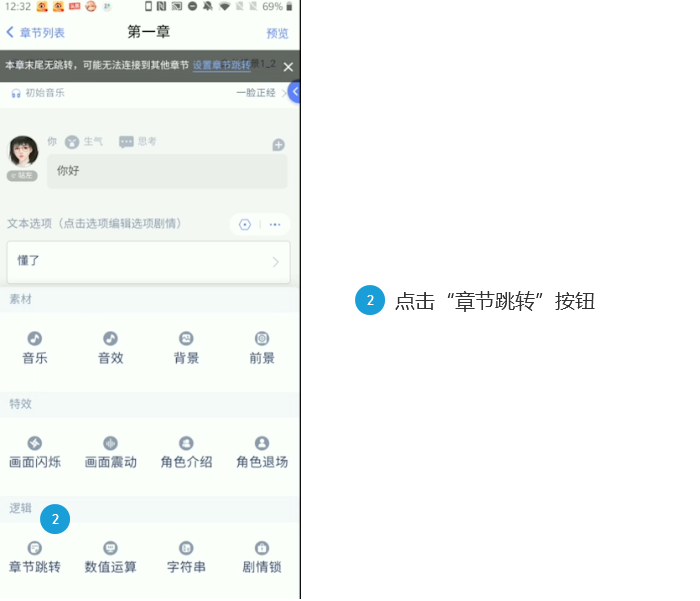Viewport: 700px width, 601px height.
Task: Change character position 站左 tag
Action: (22, 175)
